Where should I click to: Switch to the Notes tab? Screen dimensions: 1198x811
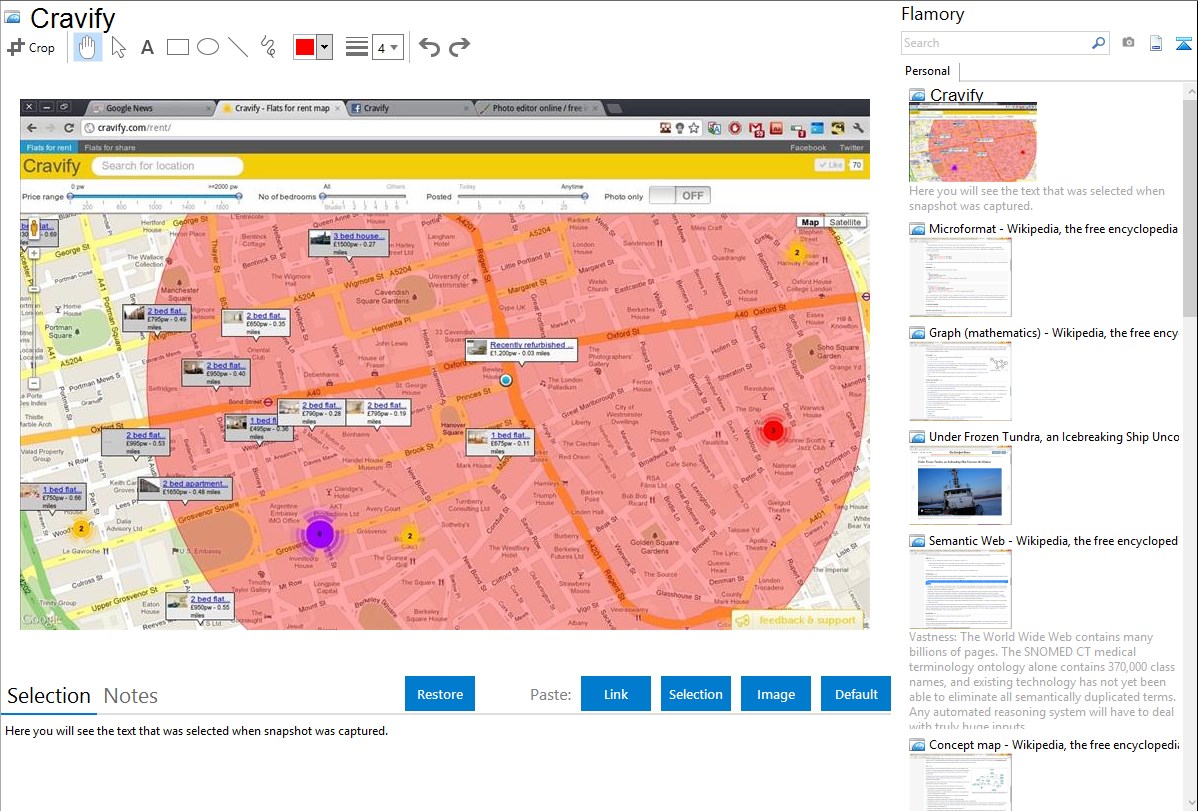(131, 696)
